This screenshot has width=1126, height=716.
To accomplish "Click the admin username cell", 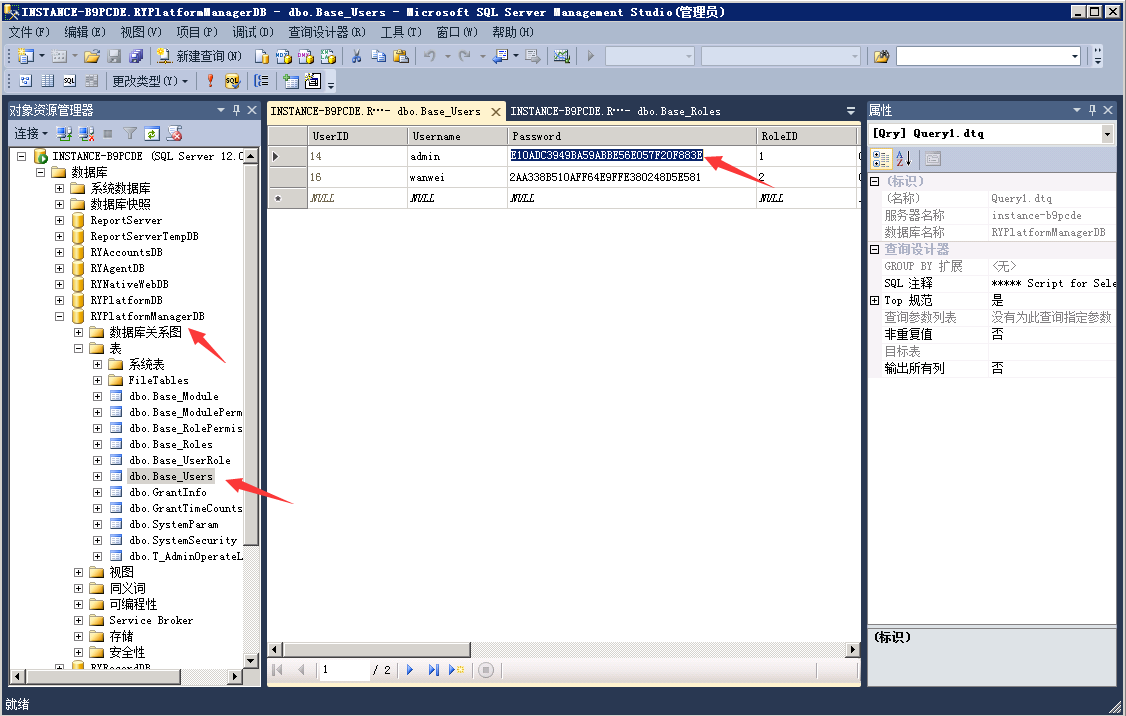I will [457, 157].
